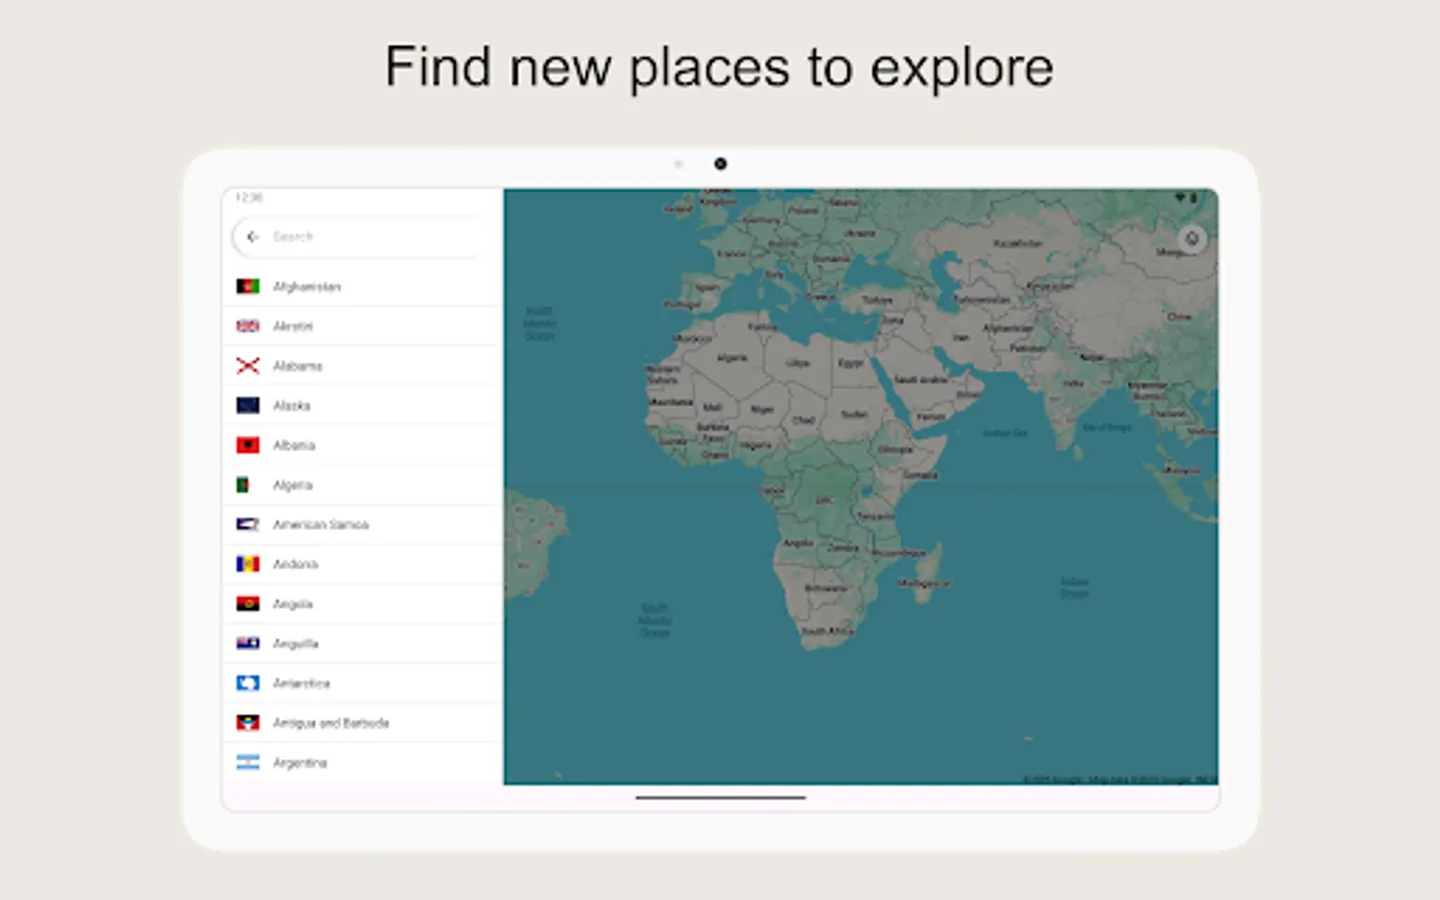Select the Afghanistan flag icon
Viewport: 1440px width, 900px height.
(247, 286)
